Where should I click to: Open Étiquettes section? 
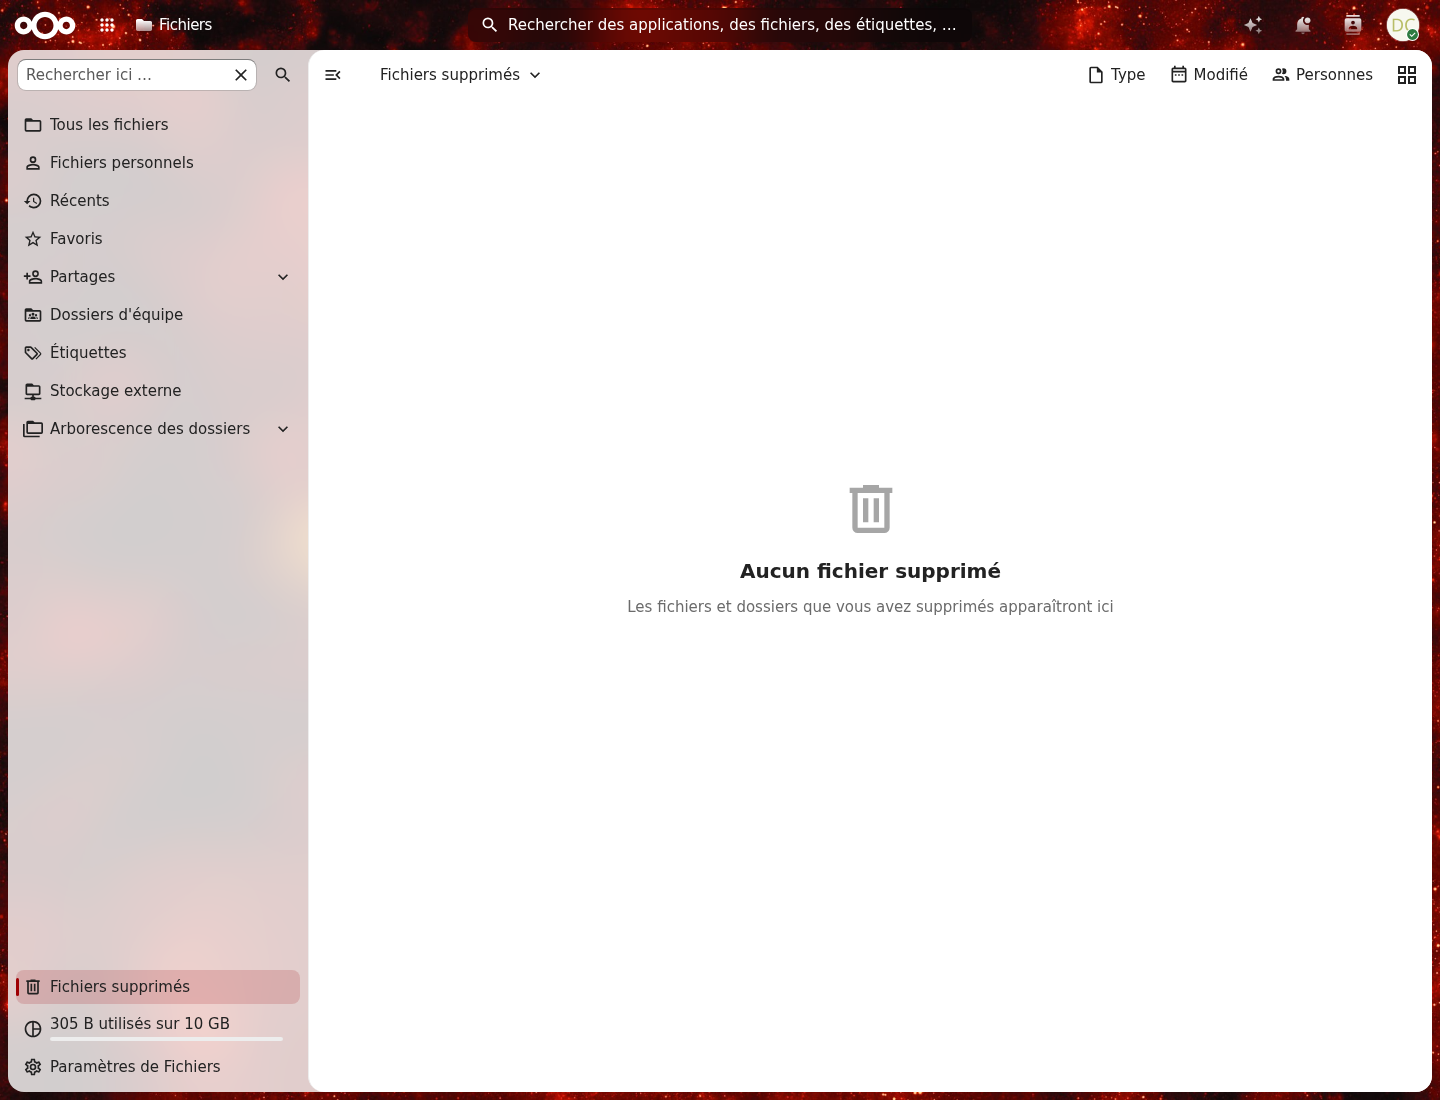[158, 353]
